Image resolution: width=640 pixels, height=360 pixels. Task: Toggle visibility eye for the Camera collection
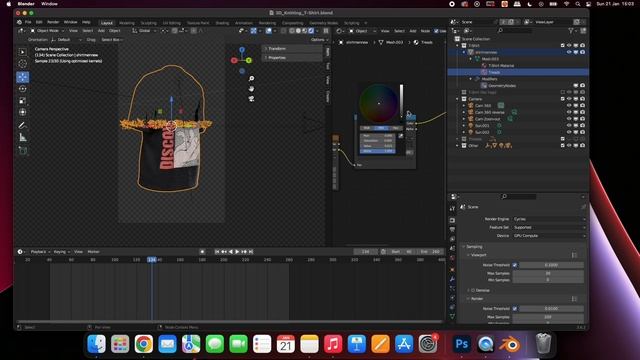pyautogui.click(x=569, y=99)
